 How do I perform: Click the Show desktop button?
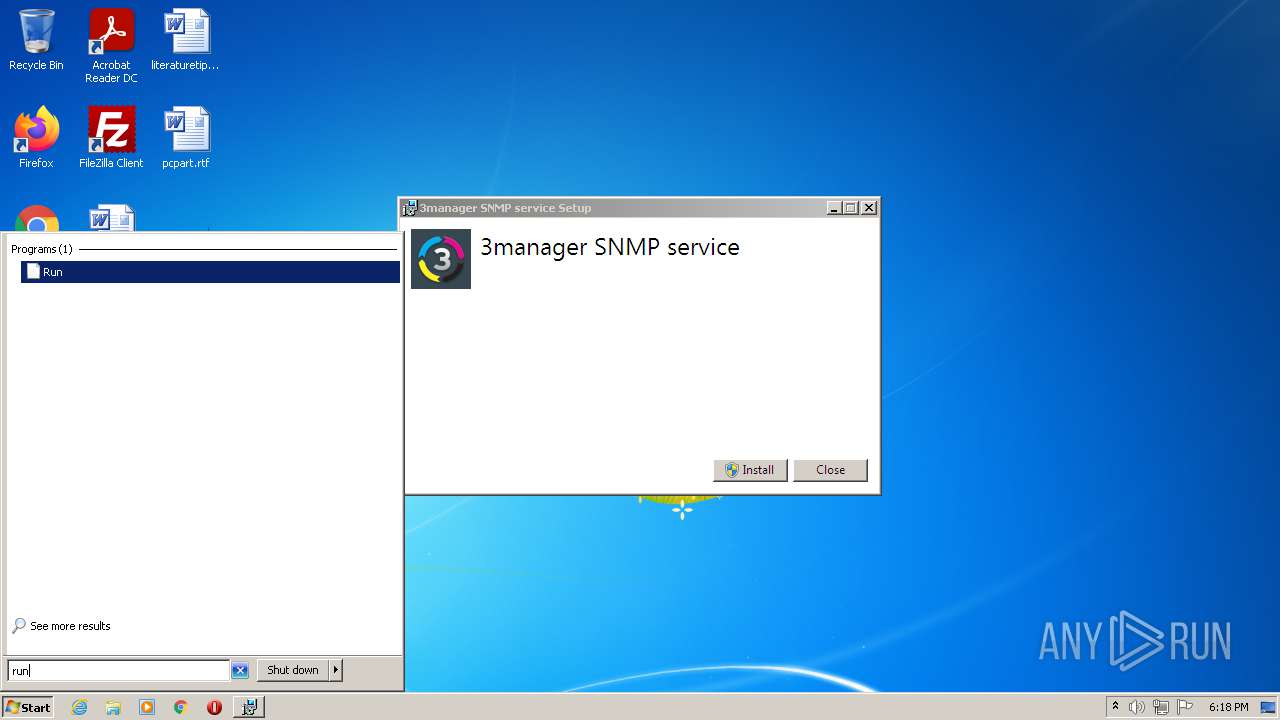coord(1268,707)
